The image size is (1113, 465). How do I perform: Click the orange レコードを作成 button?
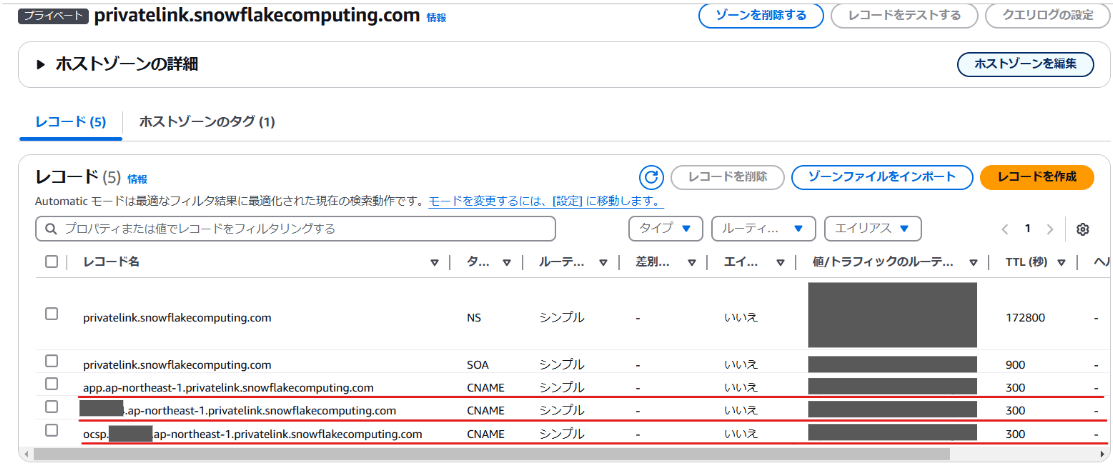[x=1036, y=177]
